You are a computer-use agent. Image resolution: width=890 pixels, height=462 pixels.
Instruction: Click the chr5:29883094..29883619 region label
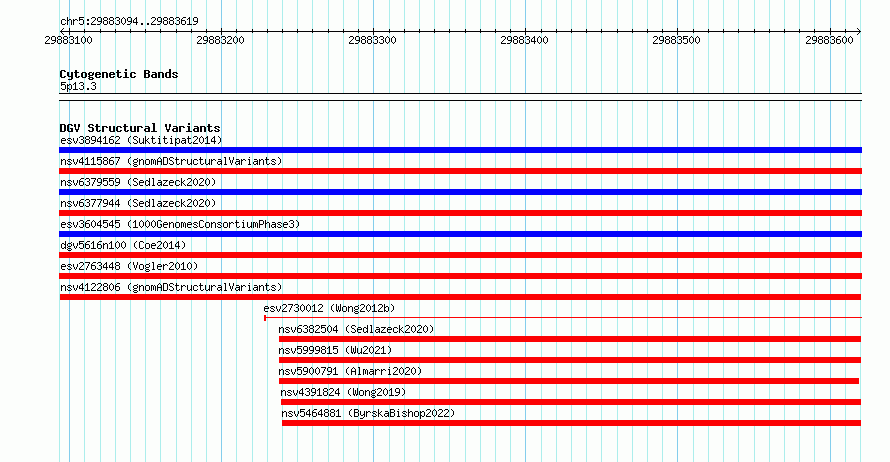129,22
